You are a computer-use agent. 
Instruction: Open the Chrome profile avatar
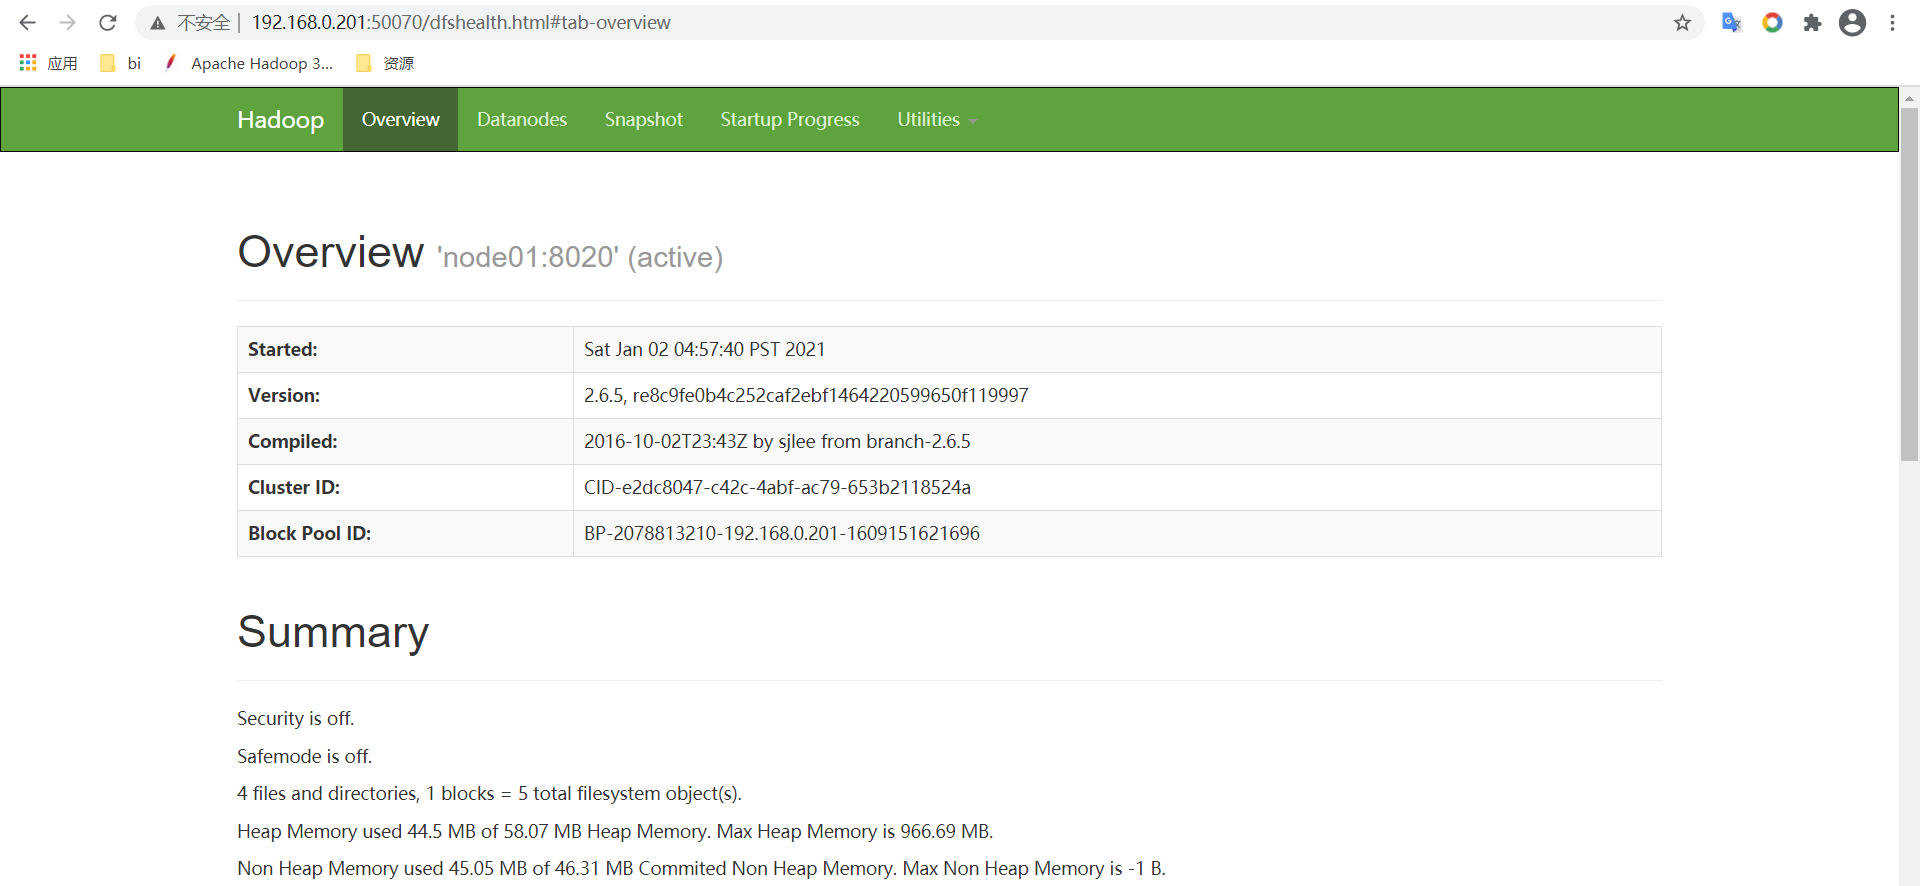point(1852,22)
